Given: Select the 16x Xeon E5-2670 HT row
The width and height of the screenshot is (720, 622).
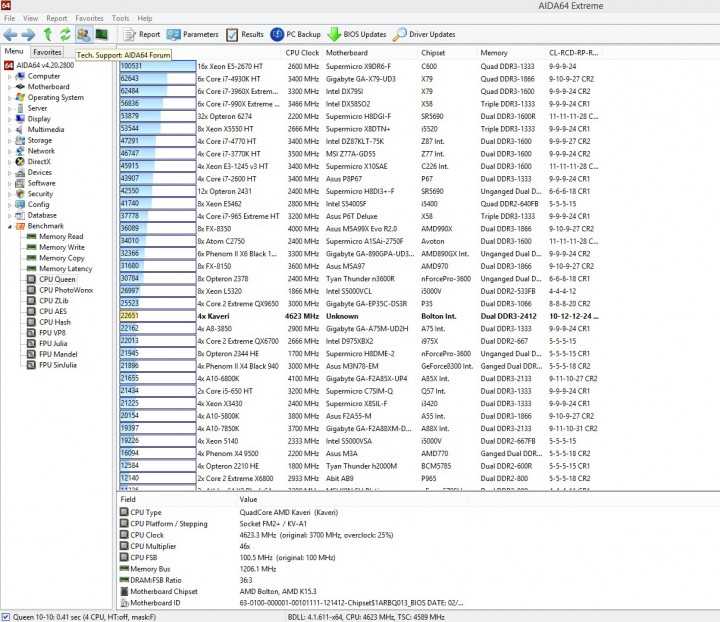Looking at the screenshot, I should pyautogui.click(x=359, y=67).
